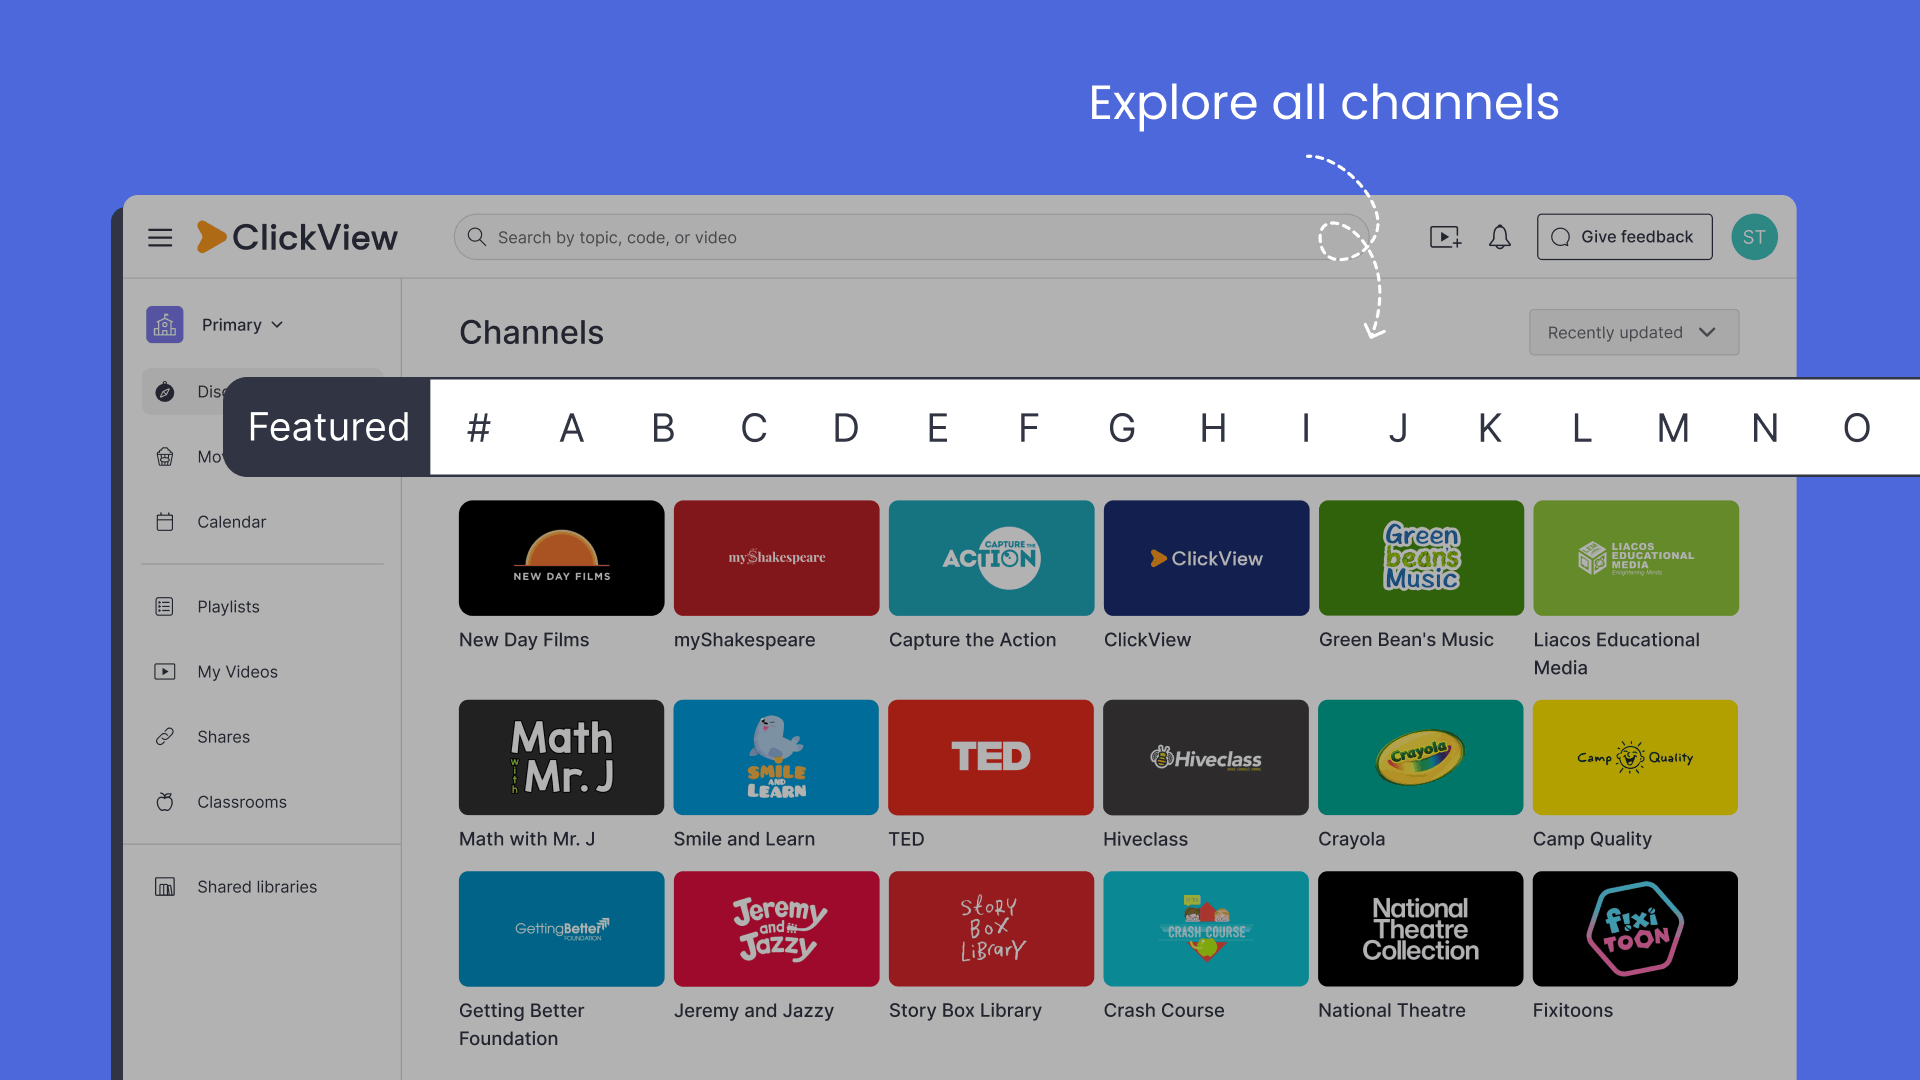1920x1080 pixels.
Task: Open the New Day Films channel thumbnail
Action: click(561, 558)
